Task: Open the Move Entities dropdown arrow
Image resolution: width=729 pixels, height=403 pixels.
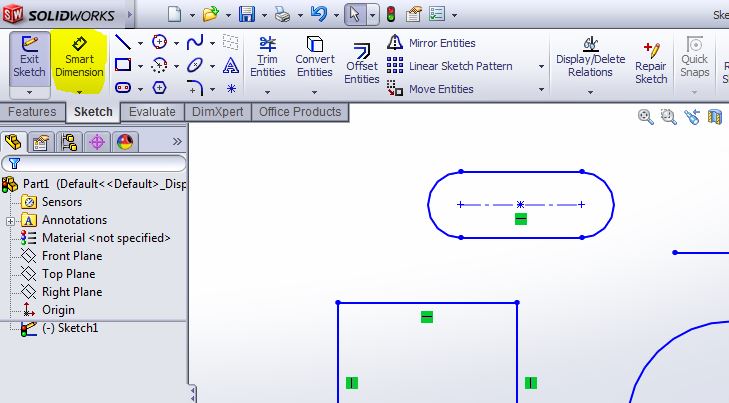Action: (x=541, y=89)
